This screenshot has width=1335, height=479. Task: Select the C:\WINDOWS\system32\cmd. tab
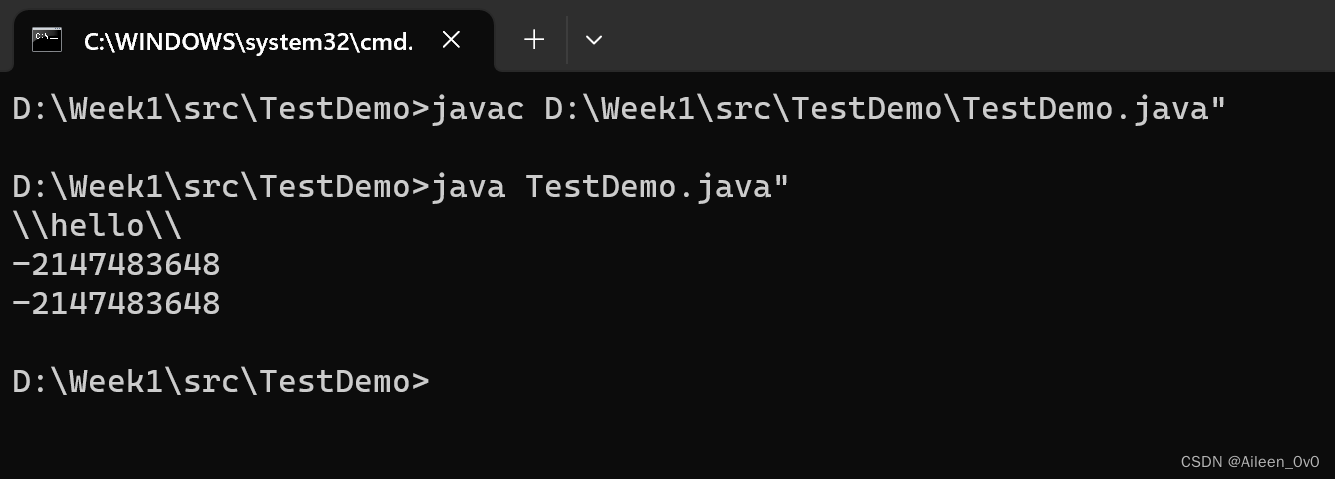[248, 41]
